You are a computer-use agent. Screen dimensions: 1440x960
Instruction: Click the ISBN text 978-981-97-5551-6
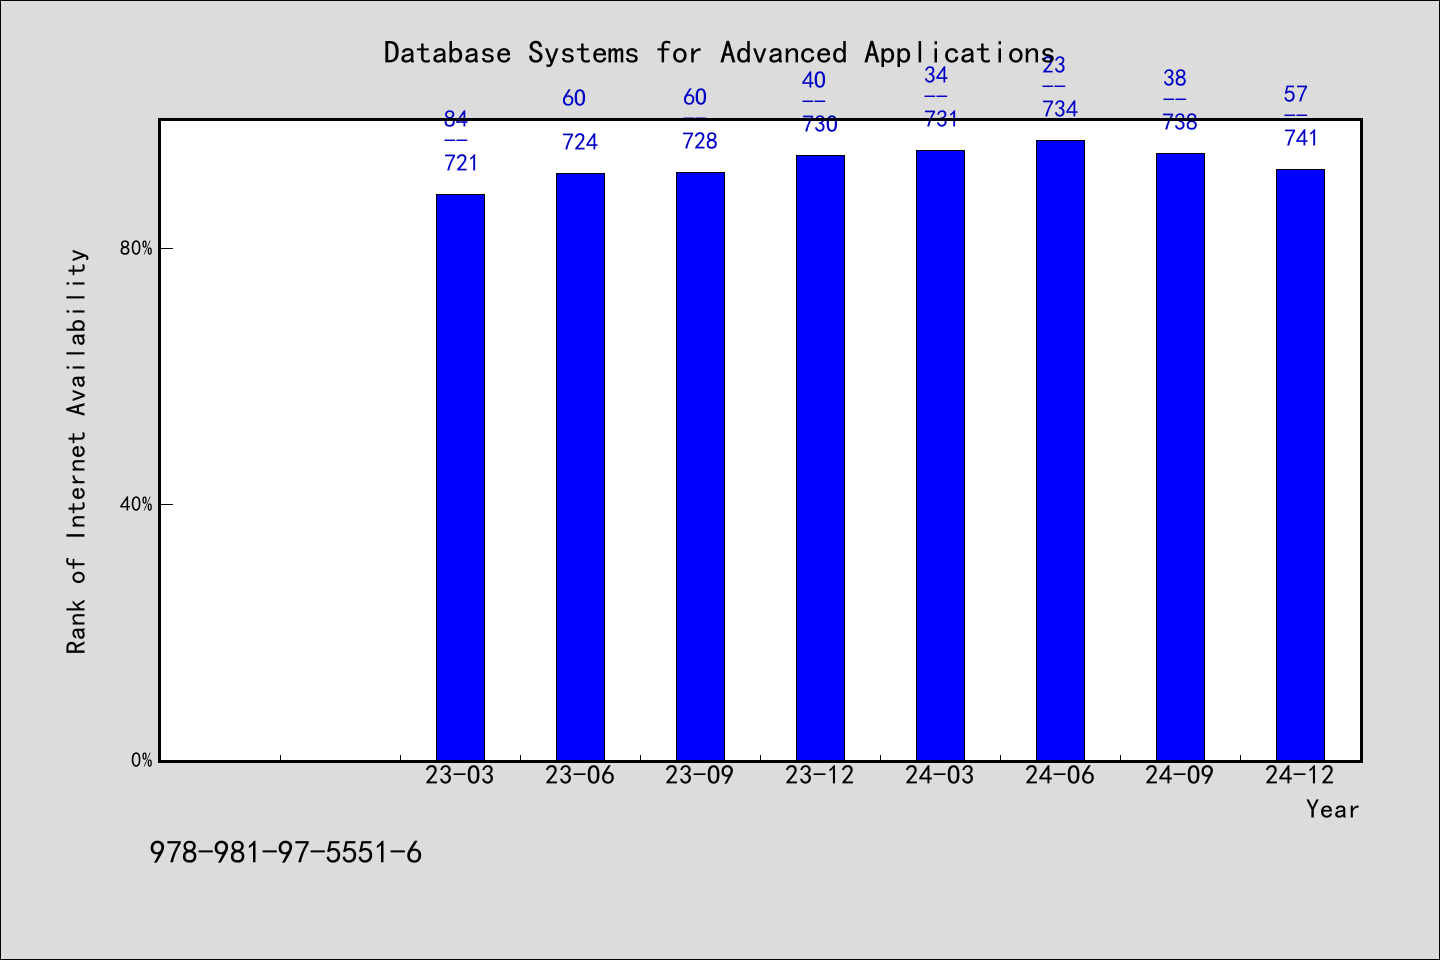pyautogui.click(x=286, y=853)
